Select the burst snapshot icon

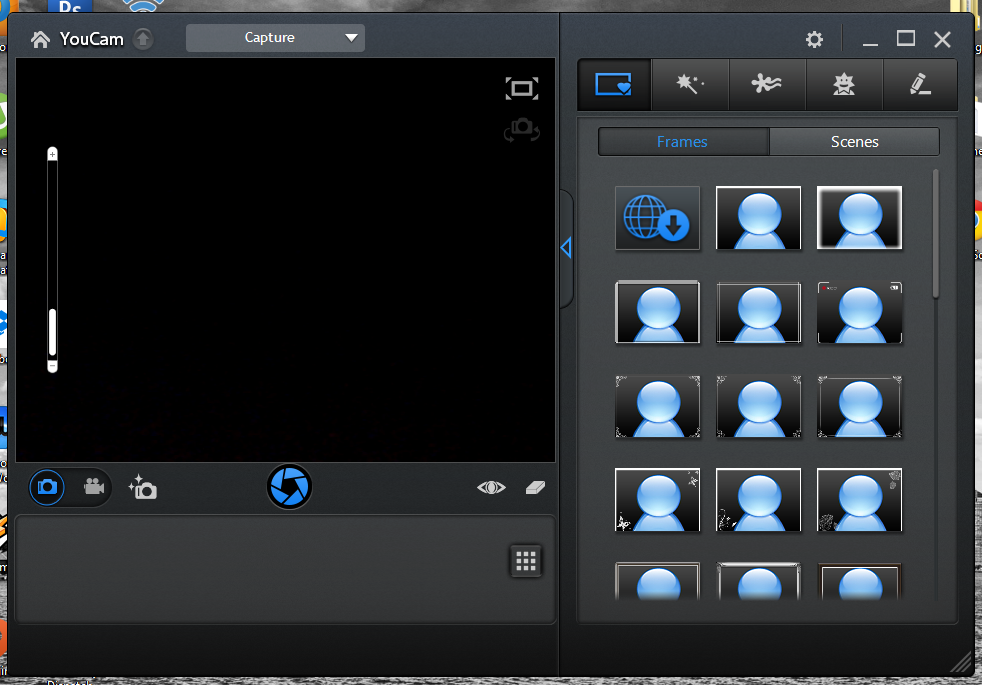point(143,487)
